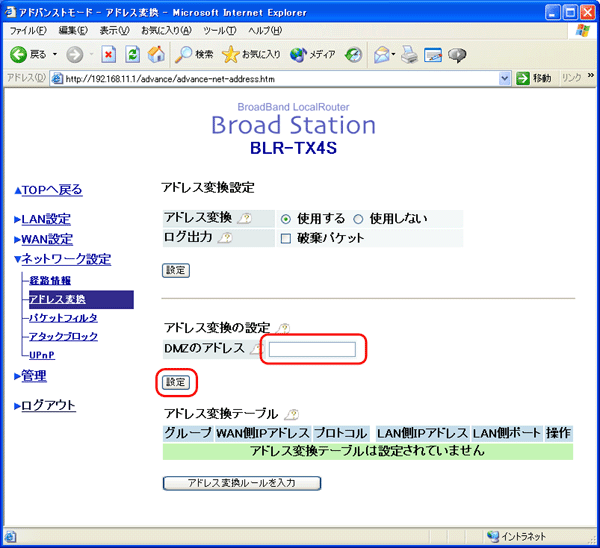Open the Media (メディア) toolbar button

[298, 55]
